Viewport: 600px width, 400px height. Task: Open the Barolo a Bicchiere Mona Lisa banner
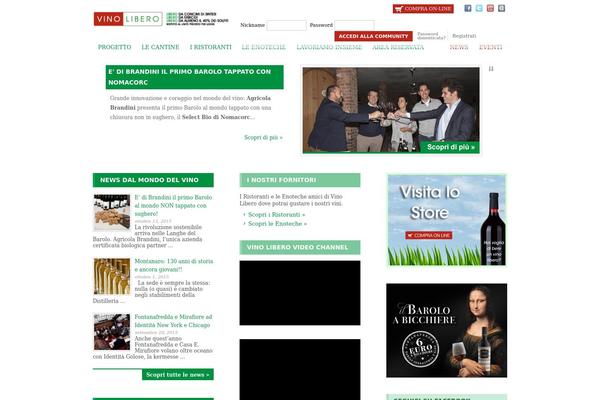447,330
